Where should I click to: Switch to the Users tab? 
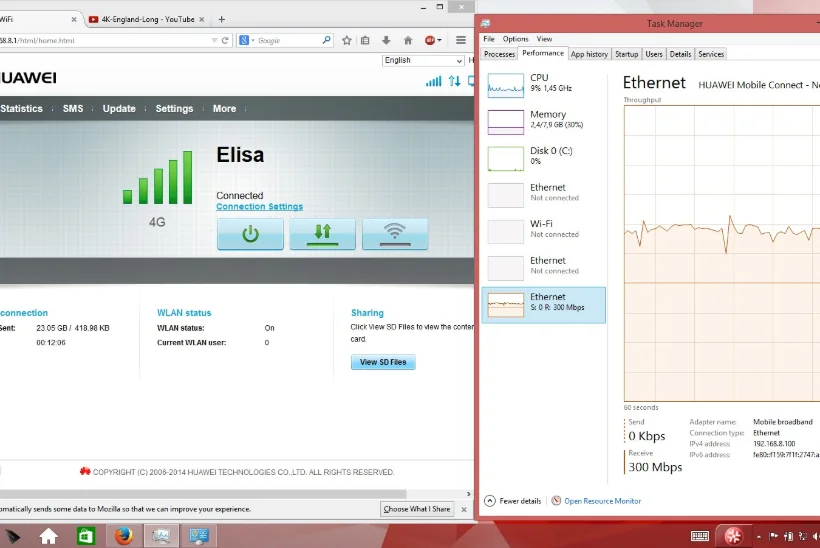[654, 54]
